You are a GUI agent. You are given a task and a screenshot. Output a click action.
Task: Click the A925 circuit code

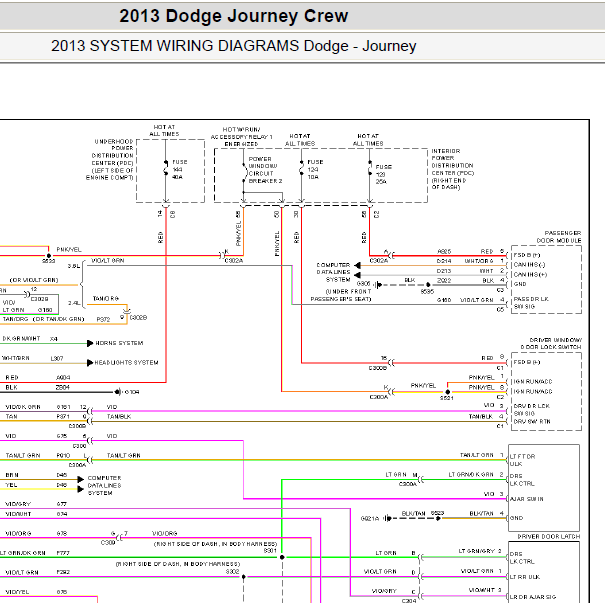pos(444,251)
